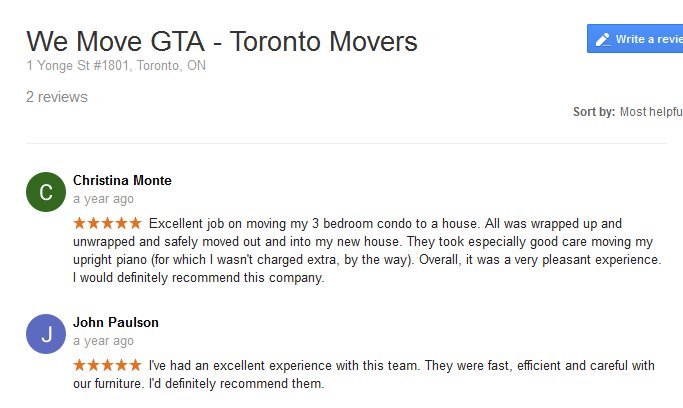Viewport: 683px width, 408px height.
Task: Open the Most helpful sort dropdown
Action: 651,112
